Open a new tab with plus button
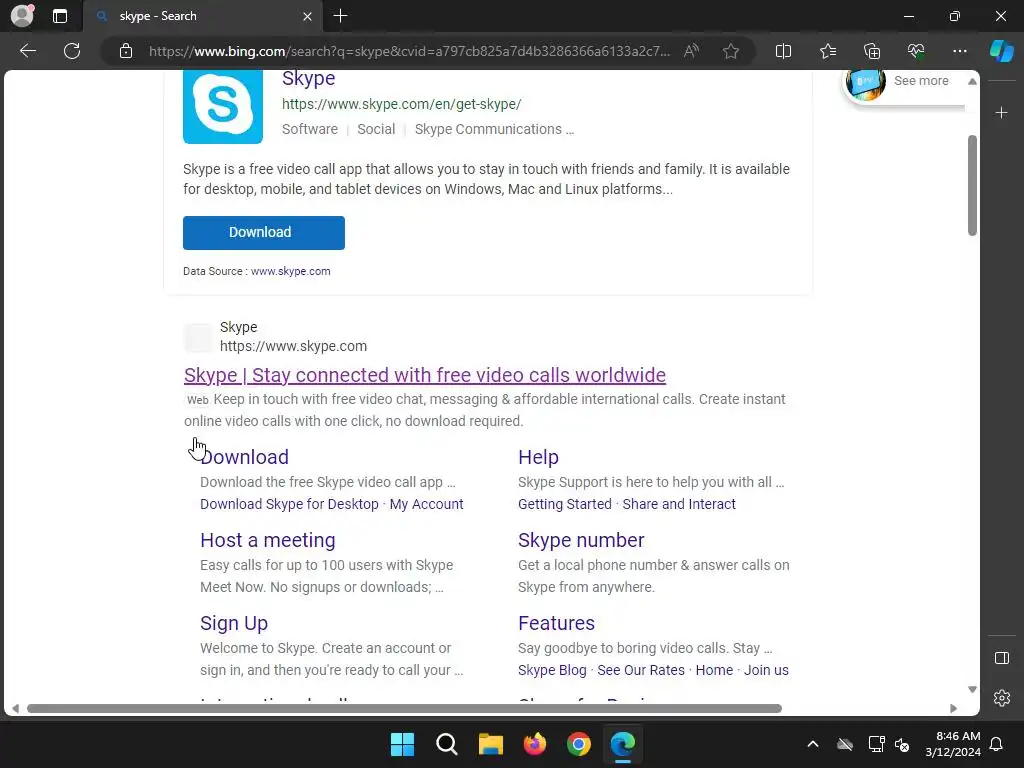The height and width of the screenshot is (768, 1024). [x=340, y=16]
